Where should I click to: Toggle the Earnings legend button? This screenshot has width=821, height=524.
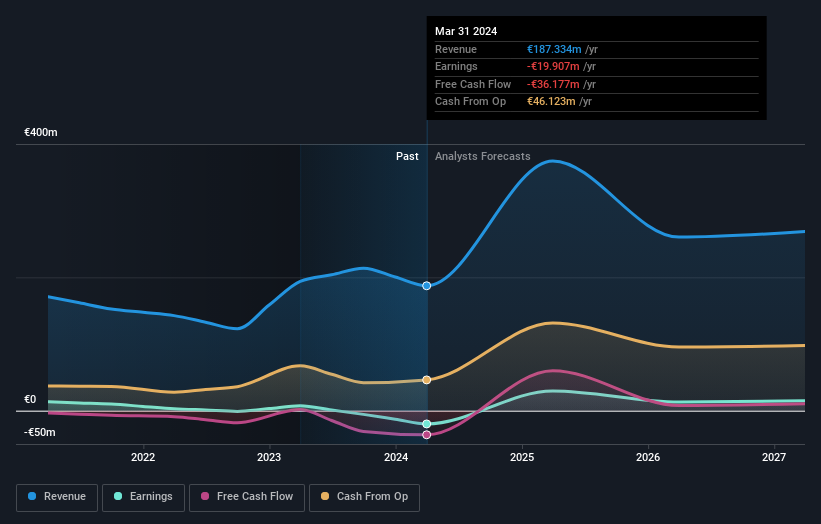coord(143,497)
